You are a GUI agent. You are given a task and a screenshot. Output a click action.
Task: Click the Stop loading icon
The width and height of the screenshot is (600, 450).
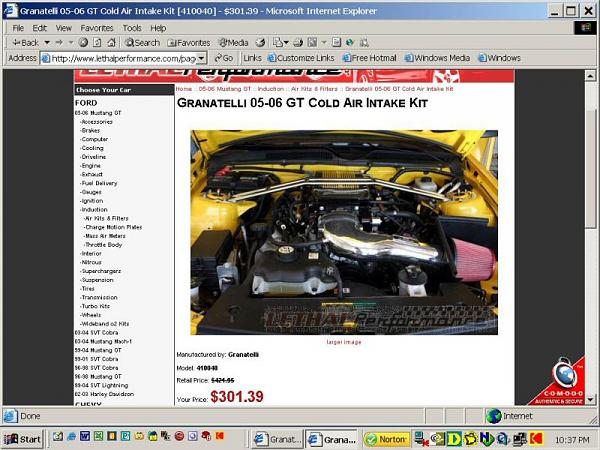(83, 42)
